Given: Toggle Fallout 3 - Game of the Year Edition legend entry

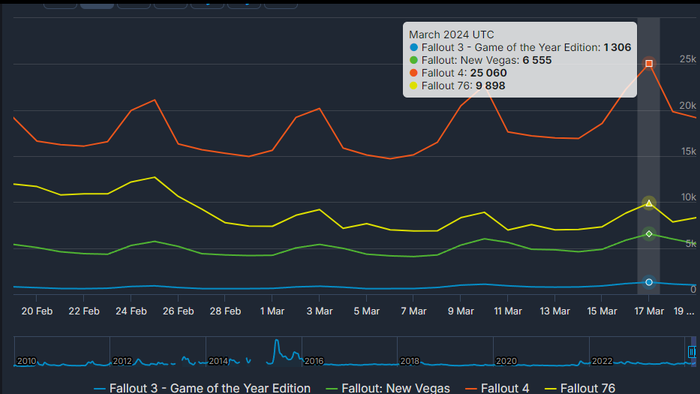Looking at the screenshot, I should click(x=202, y=388).
